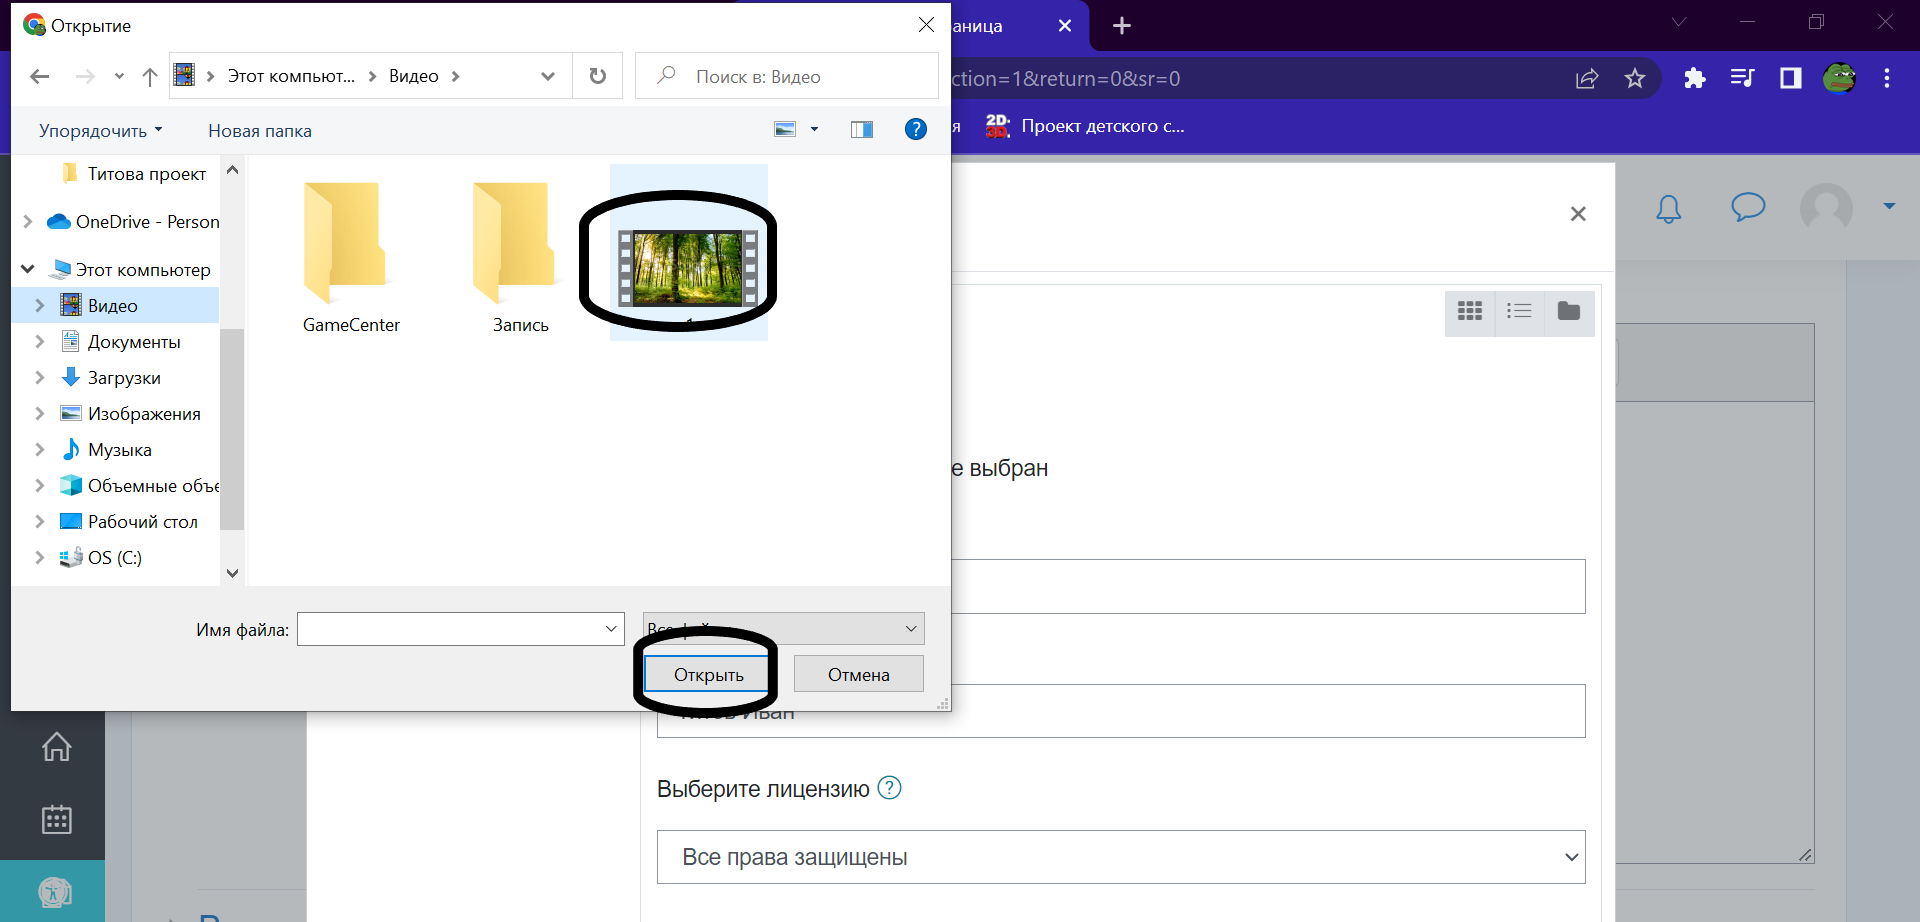
Task: Go up one folder level arrow
Action: tap(150, 77)
